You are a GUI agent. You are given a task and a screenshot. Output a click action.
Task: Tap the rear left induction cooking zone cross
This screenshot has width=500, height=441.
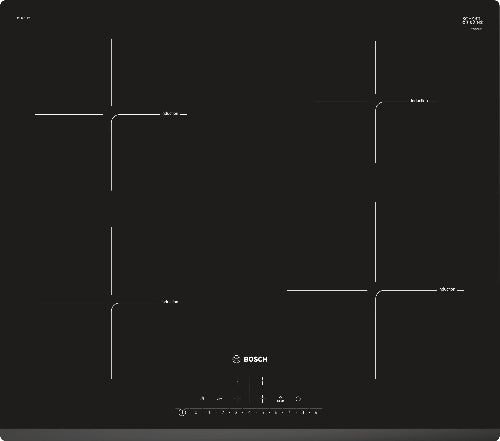pyautogui.click(x=111, y=115)
